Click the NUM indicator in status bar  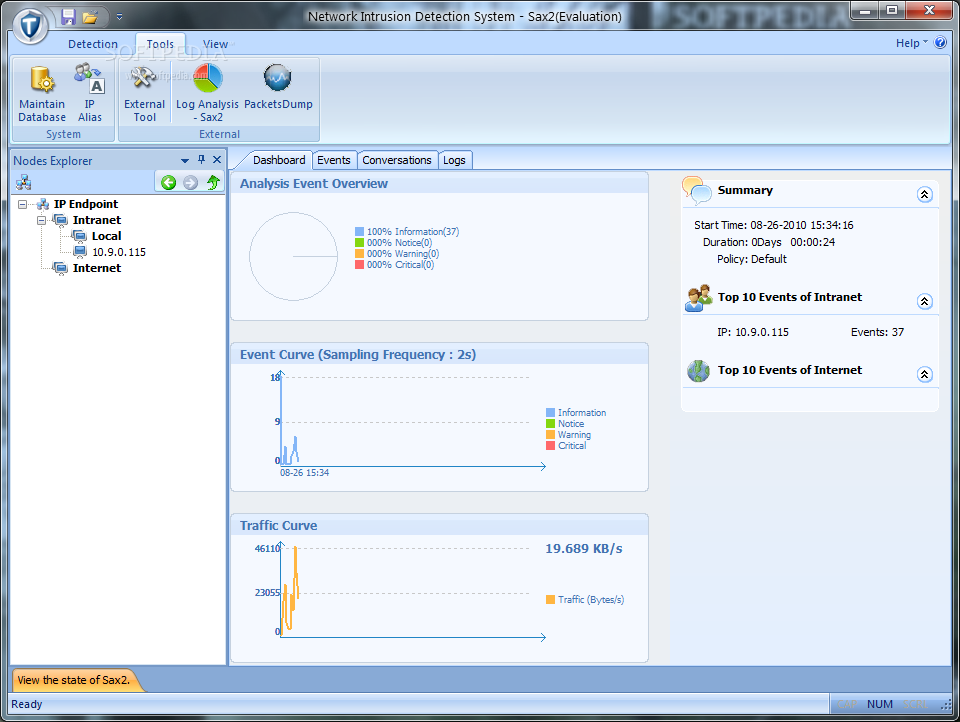point(879,704)
